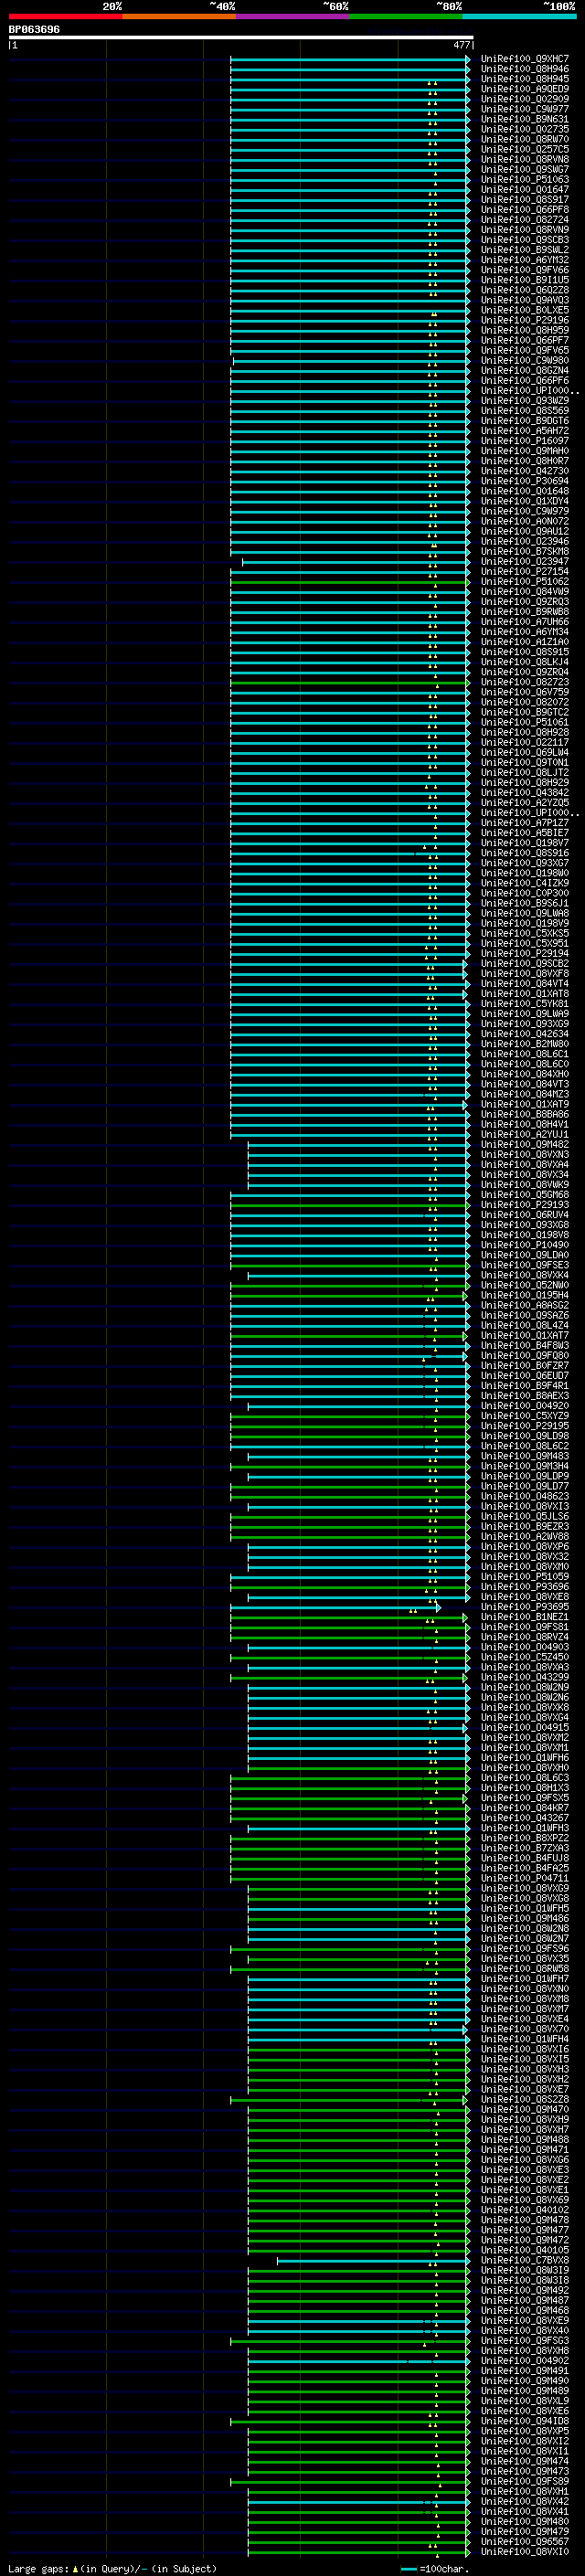Click the =100char scale legend
This screenshot has height=2576, width=585.
point(433,2568)
